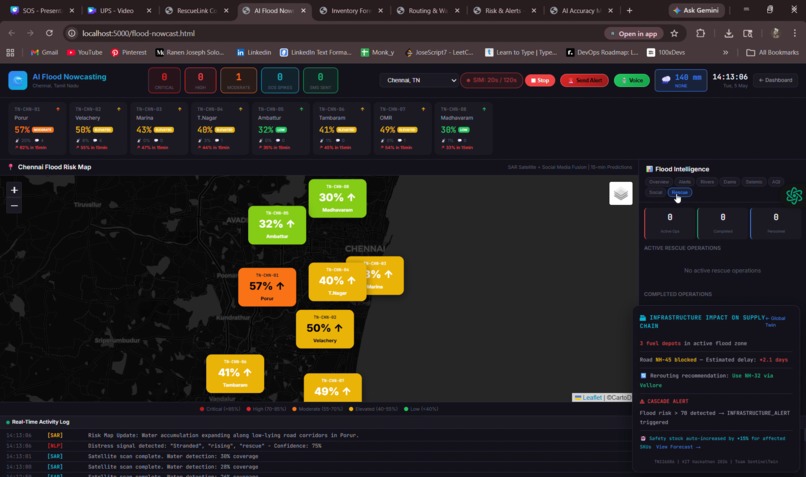The height and width of the screenshot is (477, 806).
Task: Select the Velachery 50% zone card
Action: [x=98, y=129]
